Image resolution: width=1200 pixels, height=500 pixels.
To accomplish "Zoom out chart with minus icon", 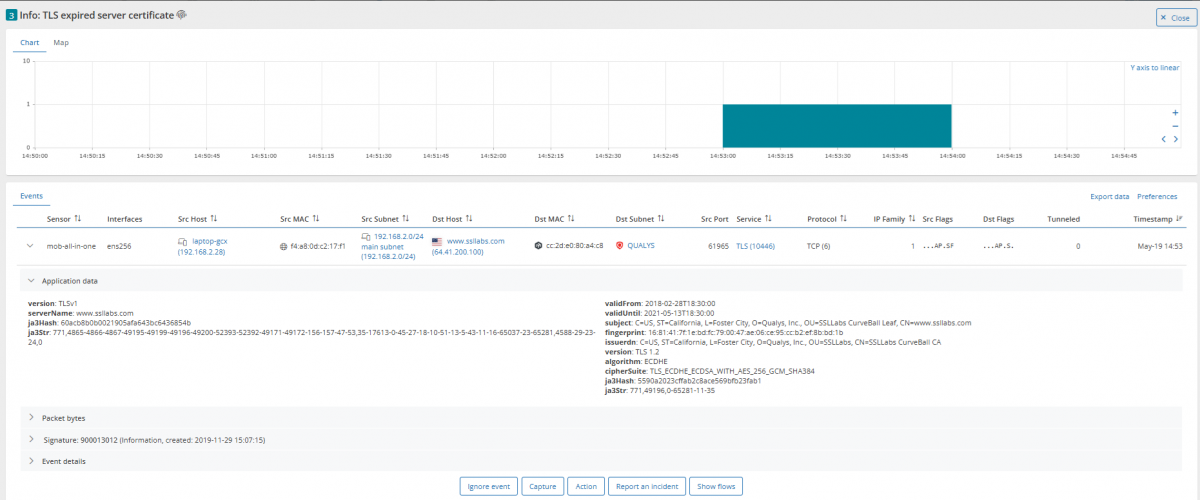I will pos(1176,126).
